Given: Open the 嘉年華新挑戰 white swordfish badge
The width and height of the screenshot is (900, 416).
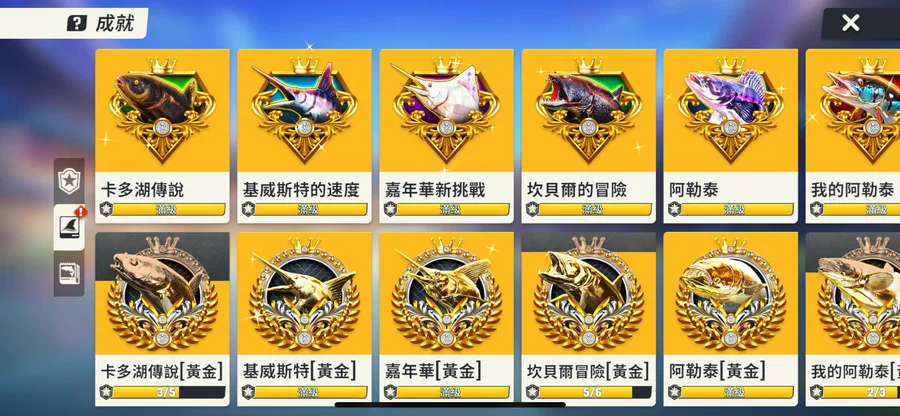Looking at the screenshot, I should pos(446,110).
